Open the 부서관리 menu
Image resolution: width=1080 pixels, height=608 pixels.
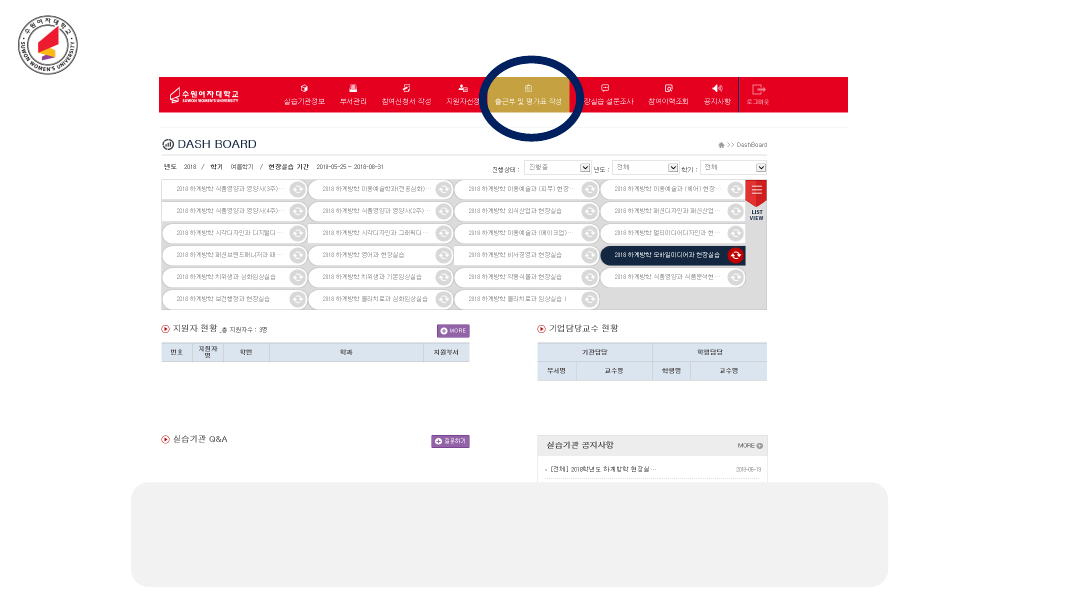[353, 94]
